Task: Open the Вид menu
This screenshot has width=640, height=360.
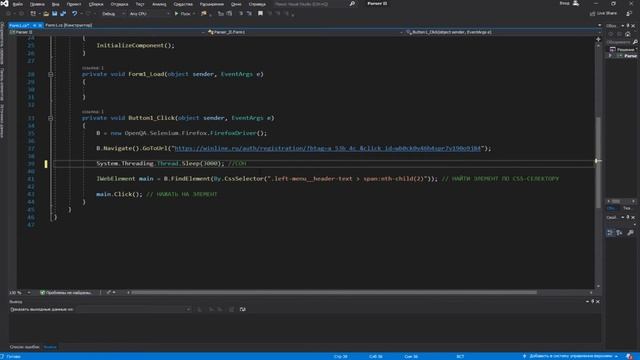Action: [x=56, y=4]
